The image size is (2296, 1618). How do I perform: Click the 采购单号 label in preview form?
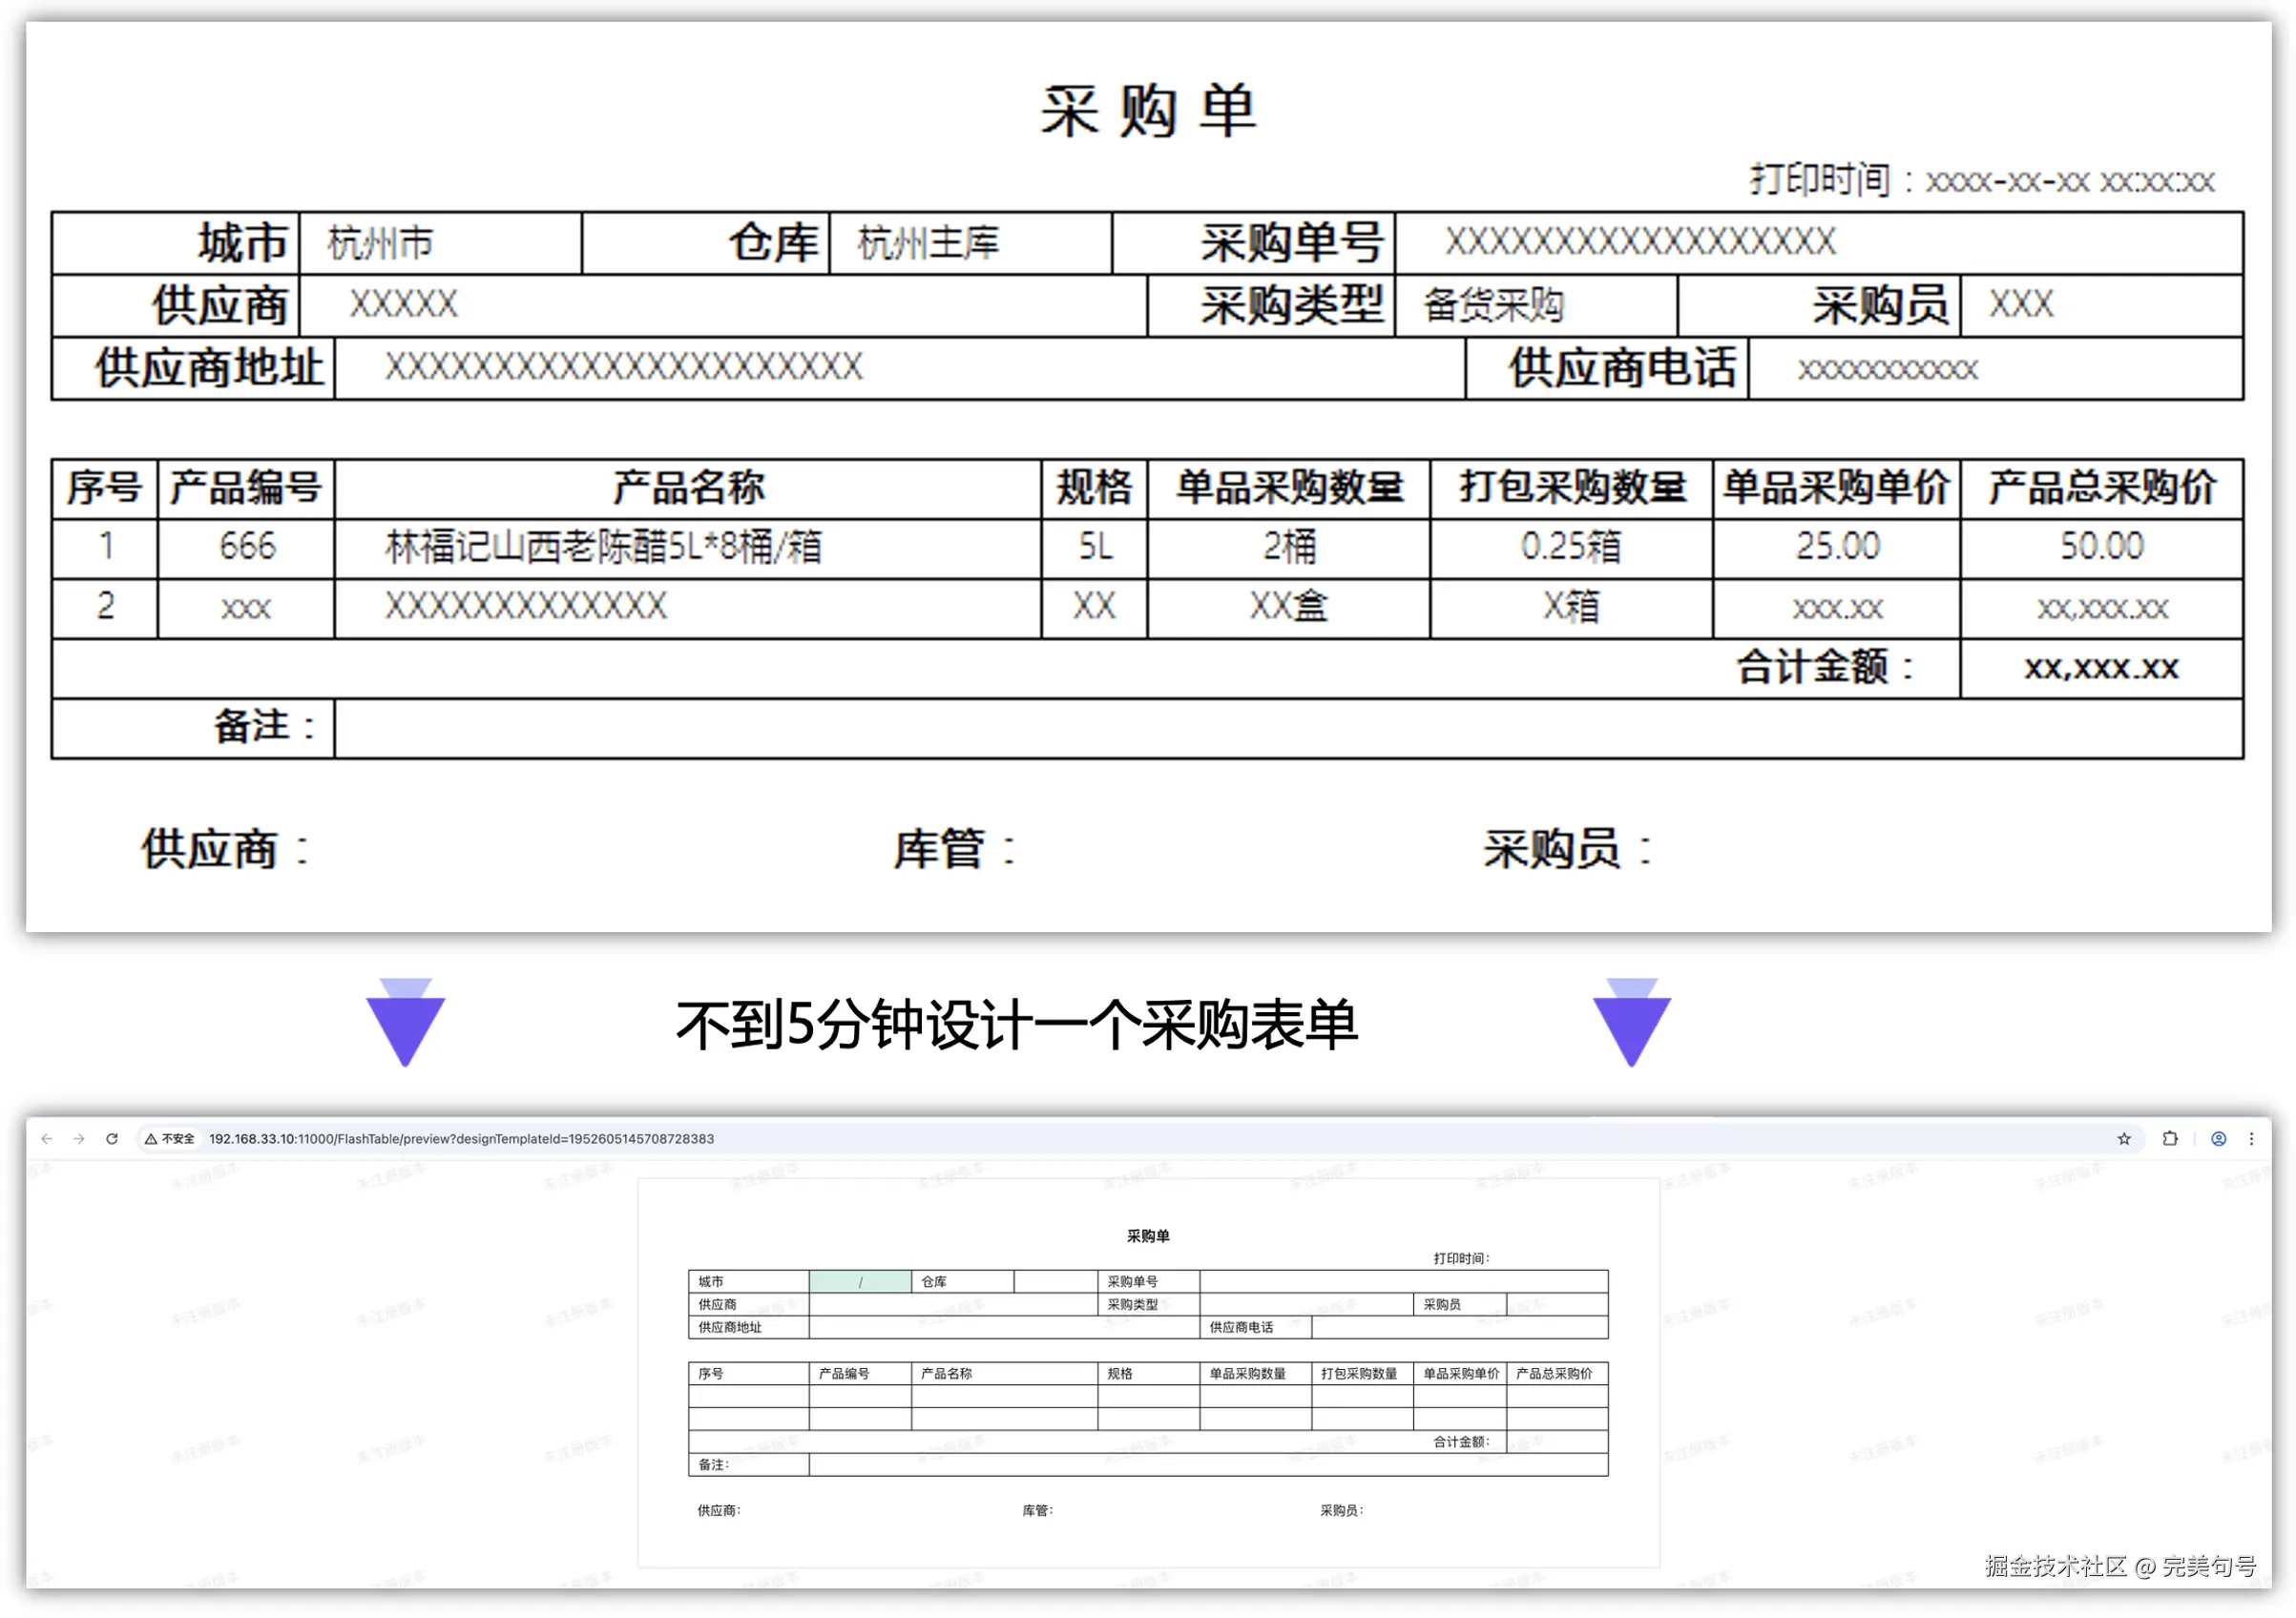1132,1281
